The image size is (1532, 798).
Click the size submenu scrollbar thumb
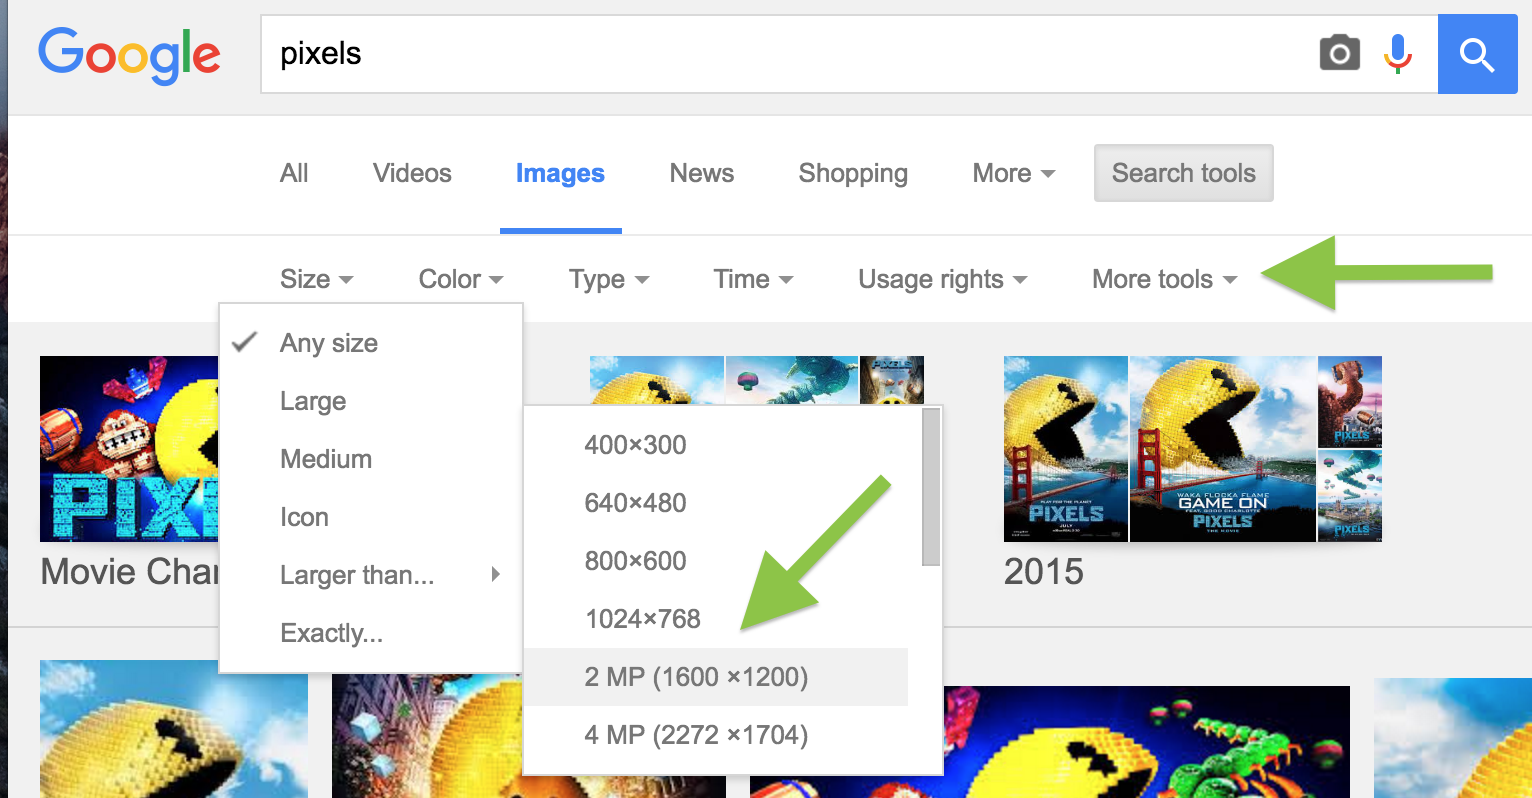[931, 487]
